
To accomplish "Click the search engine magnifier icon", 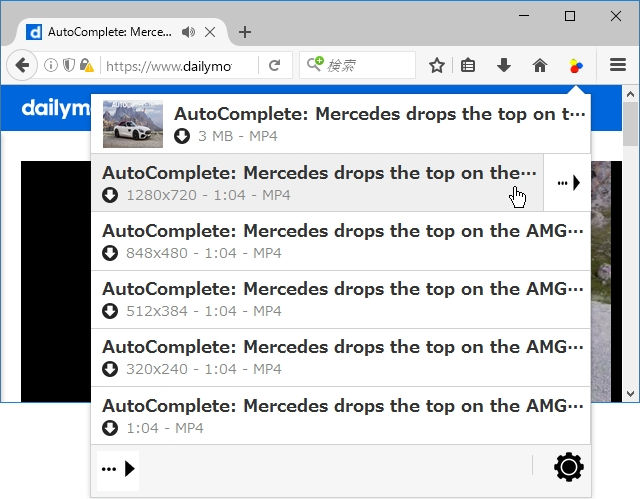I will click(314, 64).
